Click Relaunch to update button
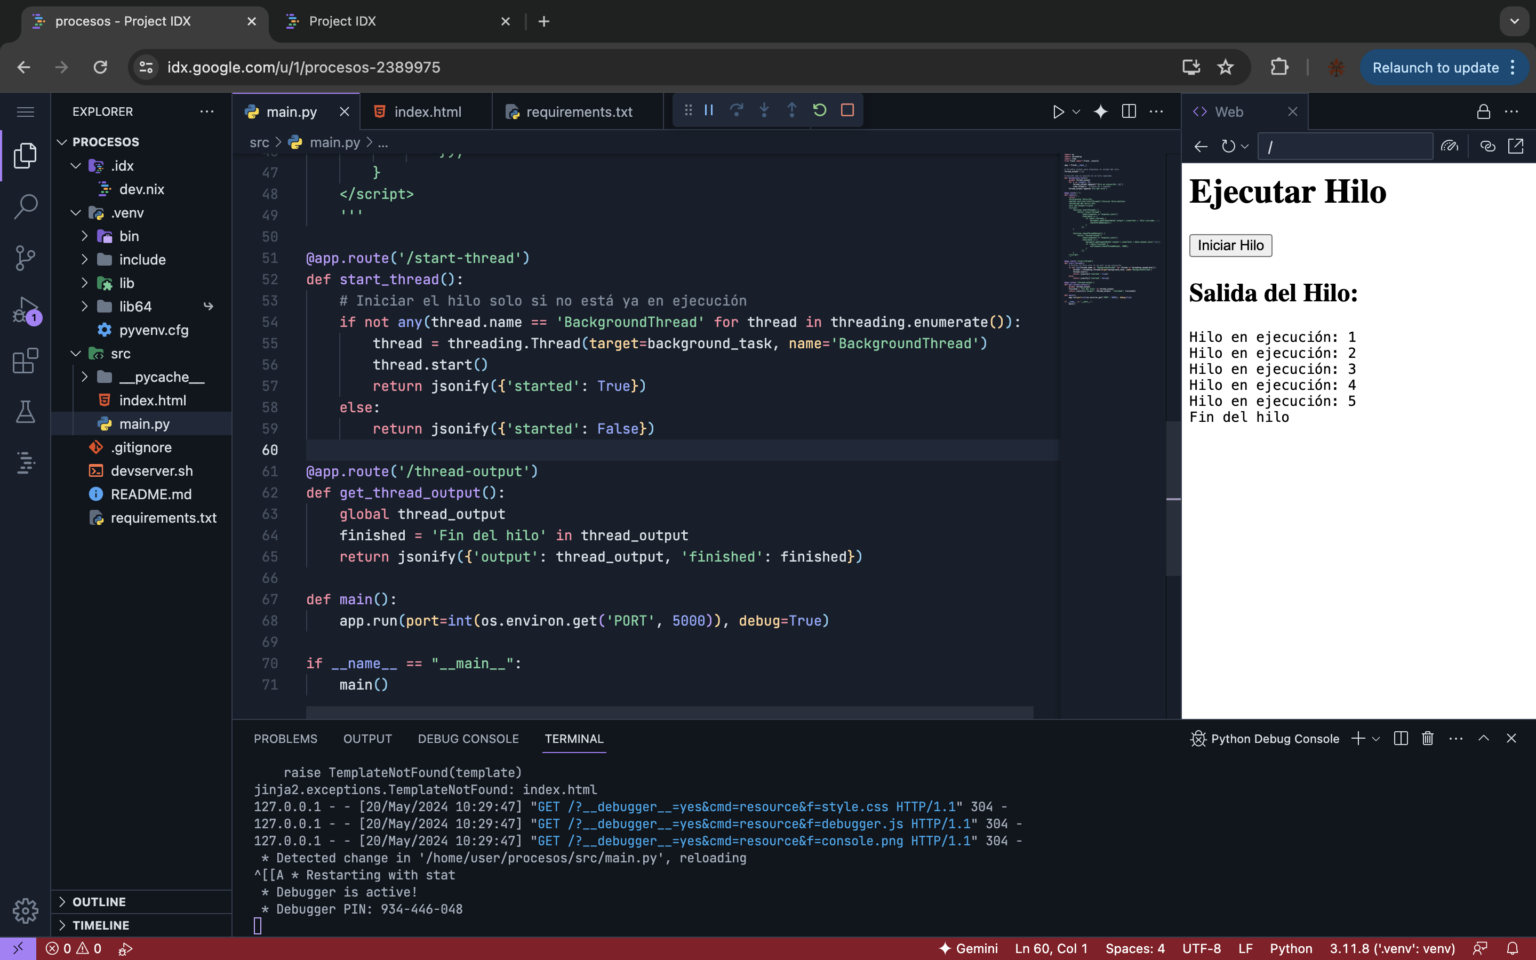Screen dimensions: 1536x960 [x=1435, y=68]
